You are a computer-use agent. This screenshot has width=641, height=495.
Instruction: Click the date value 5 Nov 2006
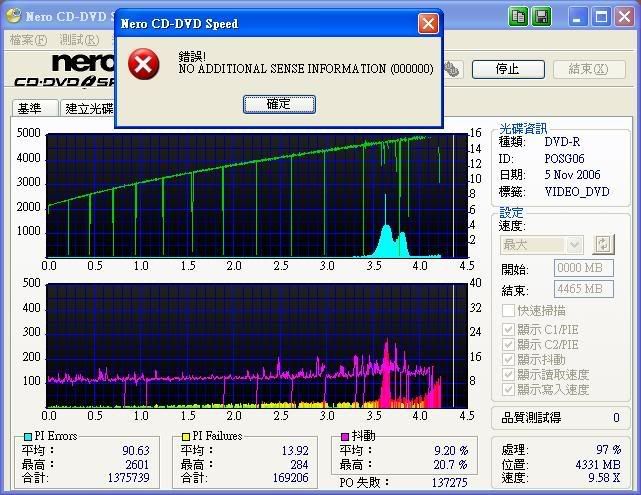click(x=572, y=175)
